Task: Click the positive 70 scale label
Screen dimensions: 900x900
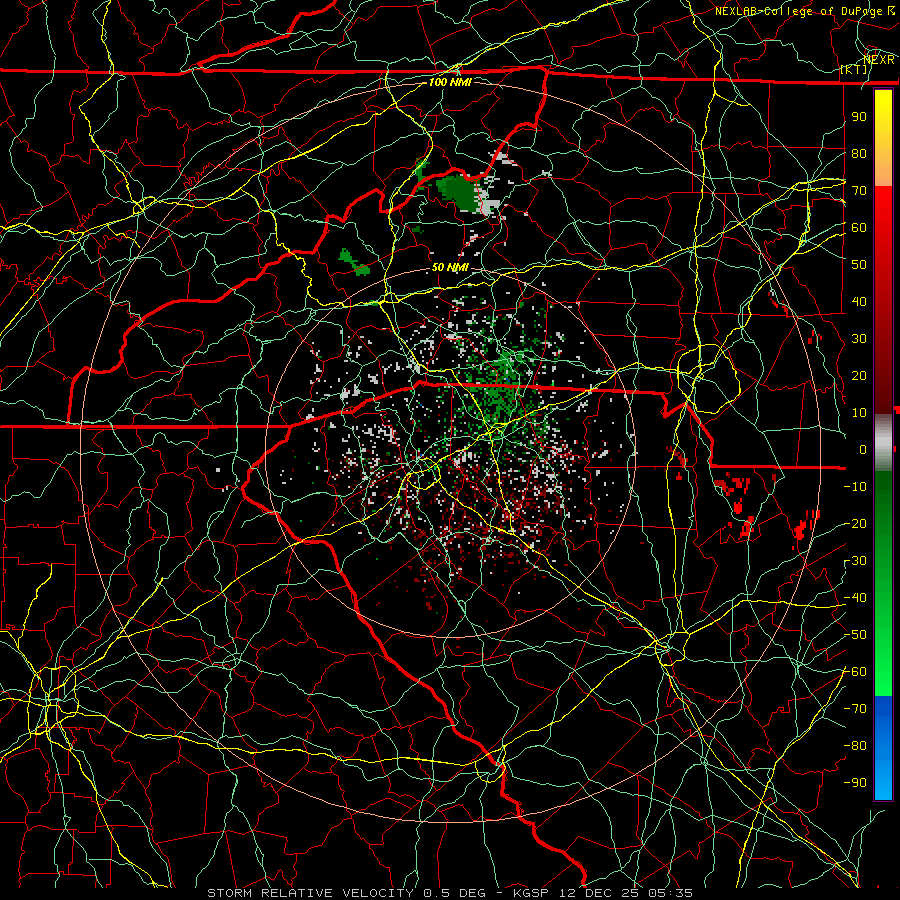Action: [859, 191]
